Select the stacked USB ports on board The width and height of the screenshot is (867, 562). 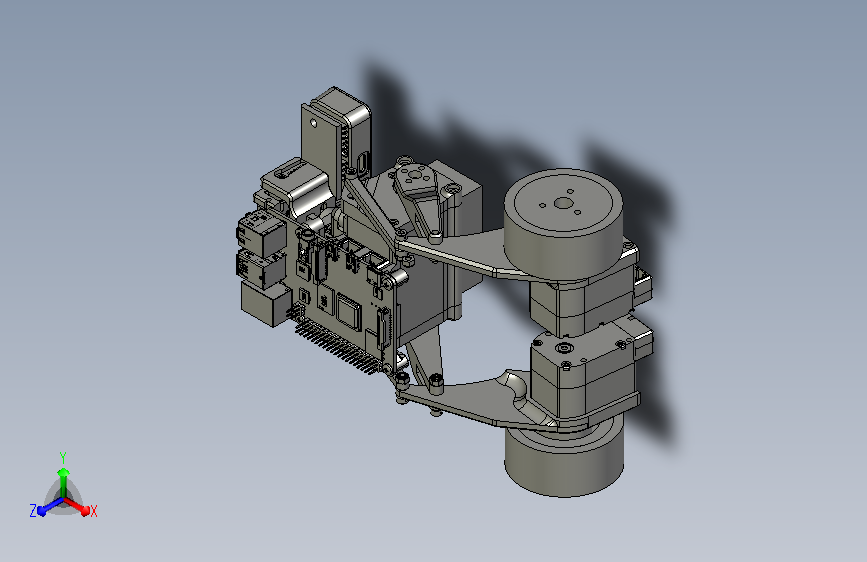coord(261,249)
